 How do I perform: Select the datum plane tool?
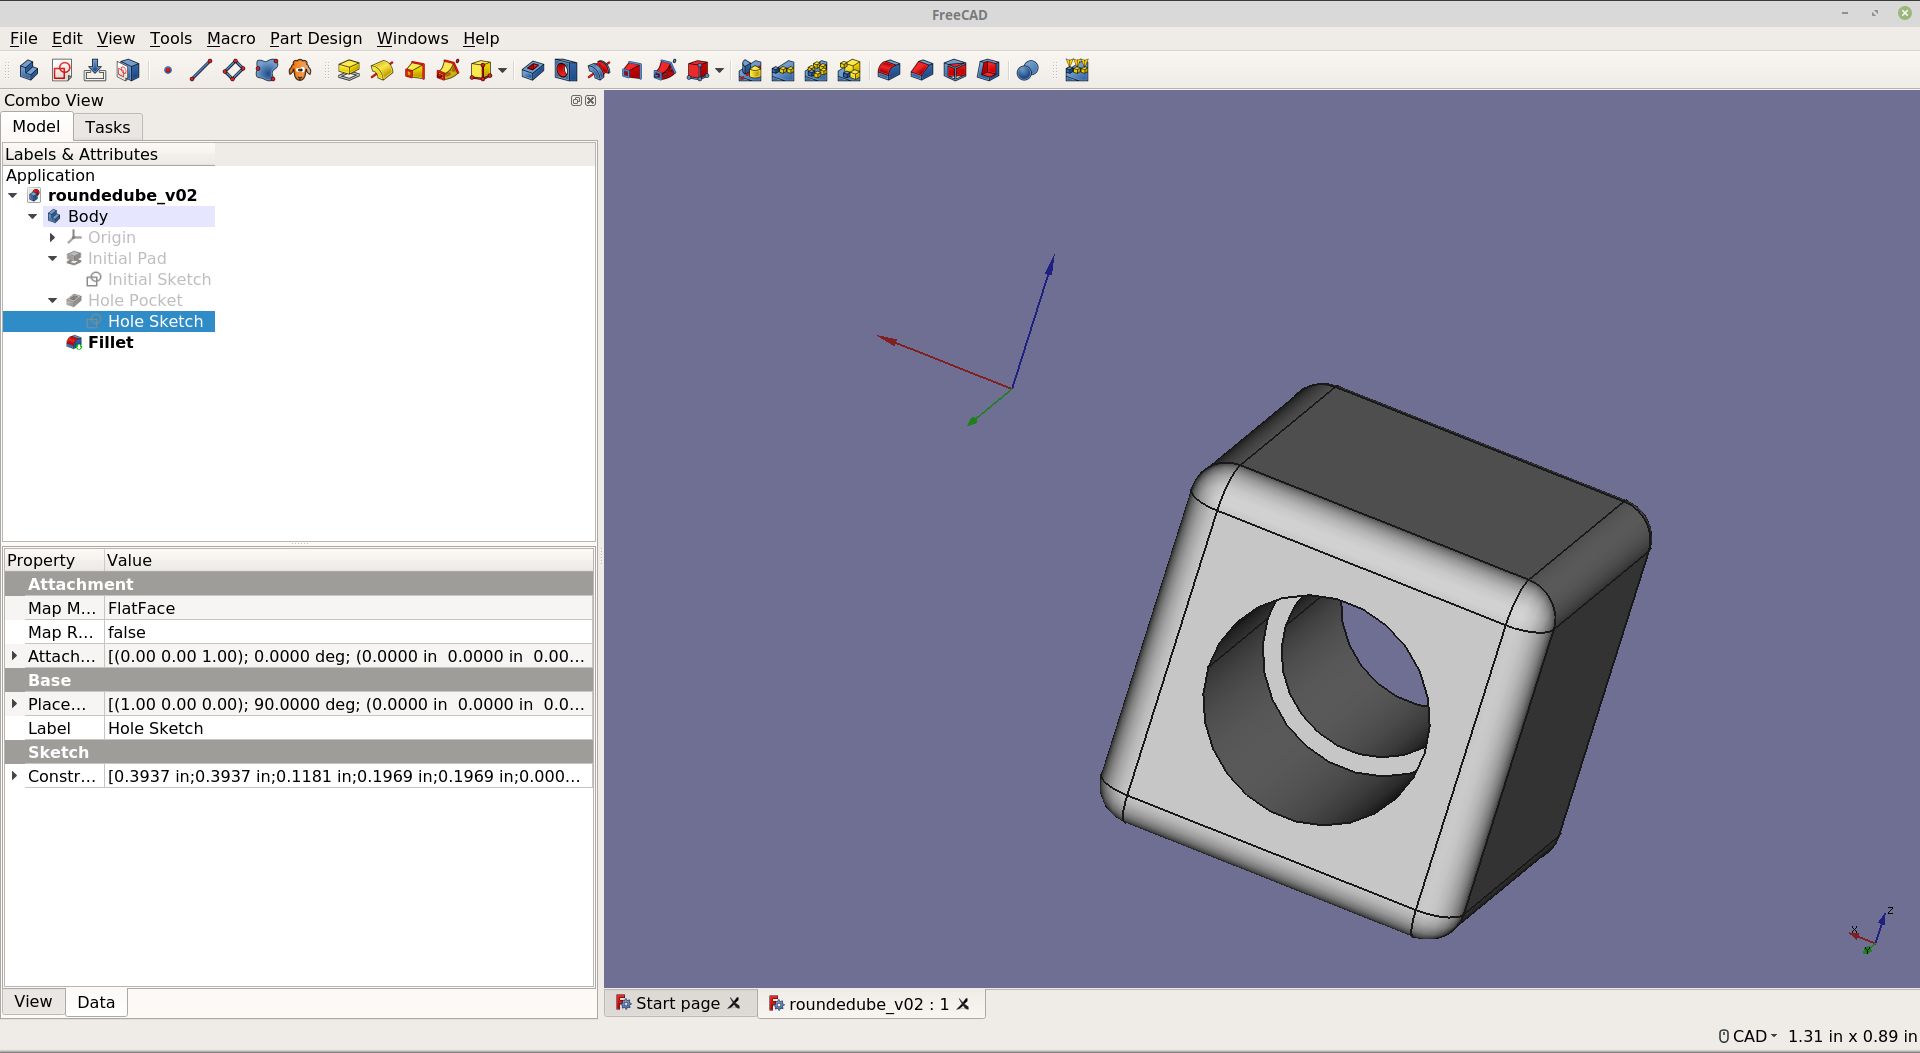(x=234, y=70)
